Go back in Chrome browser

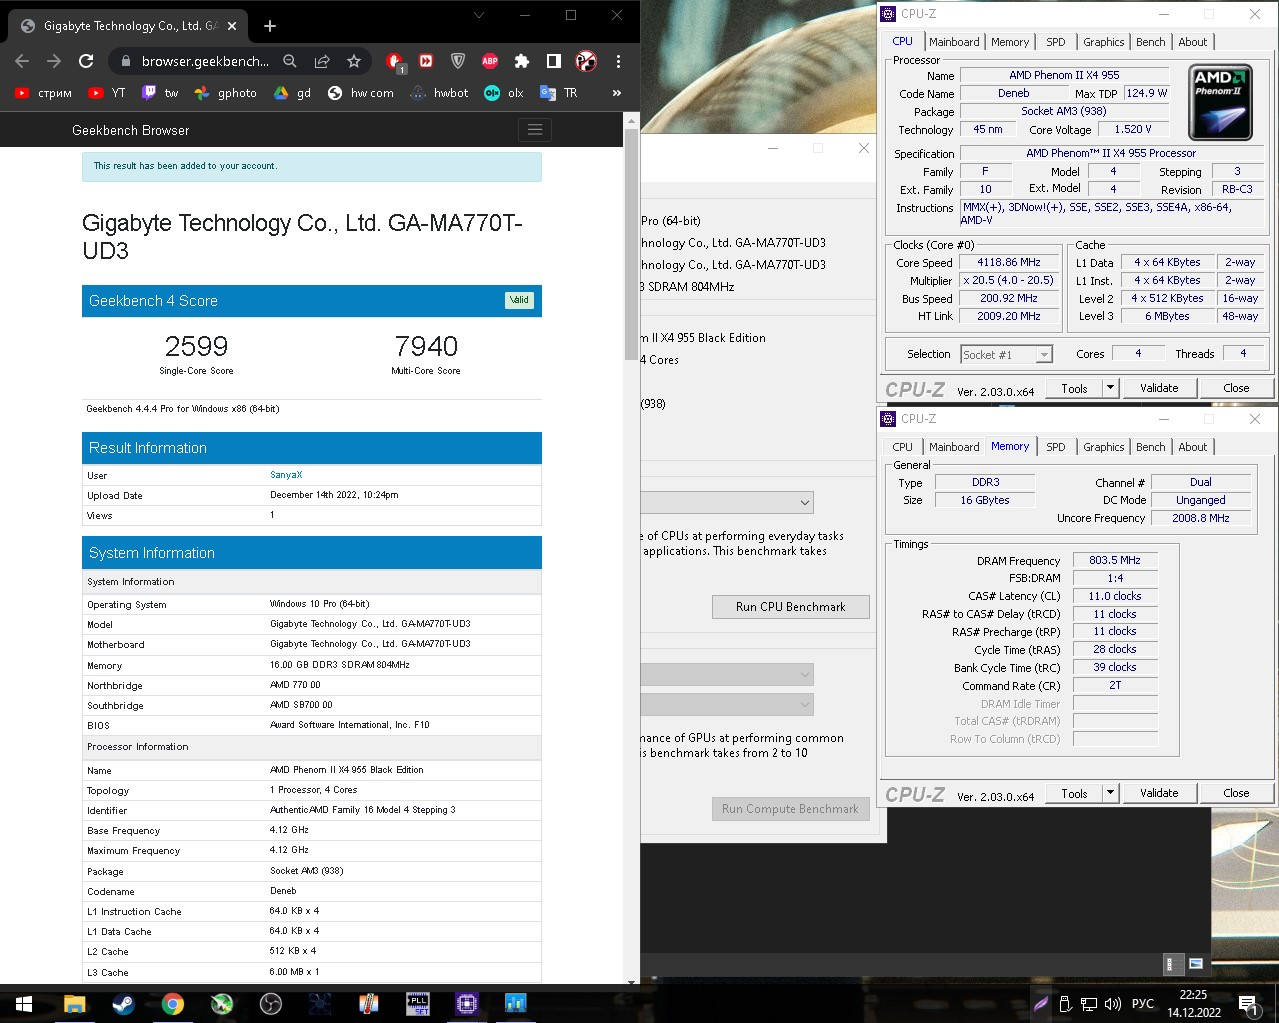pos(22,61)
